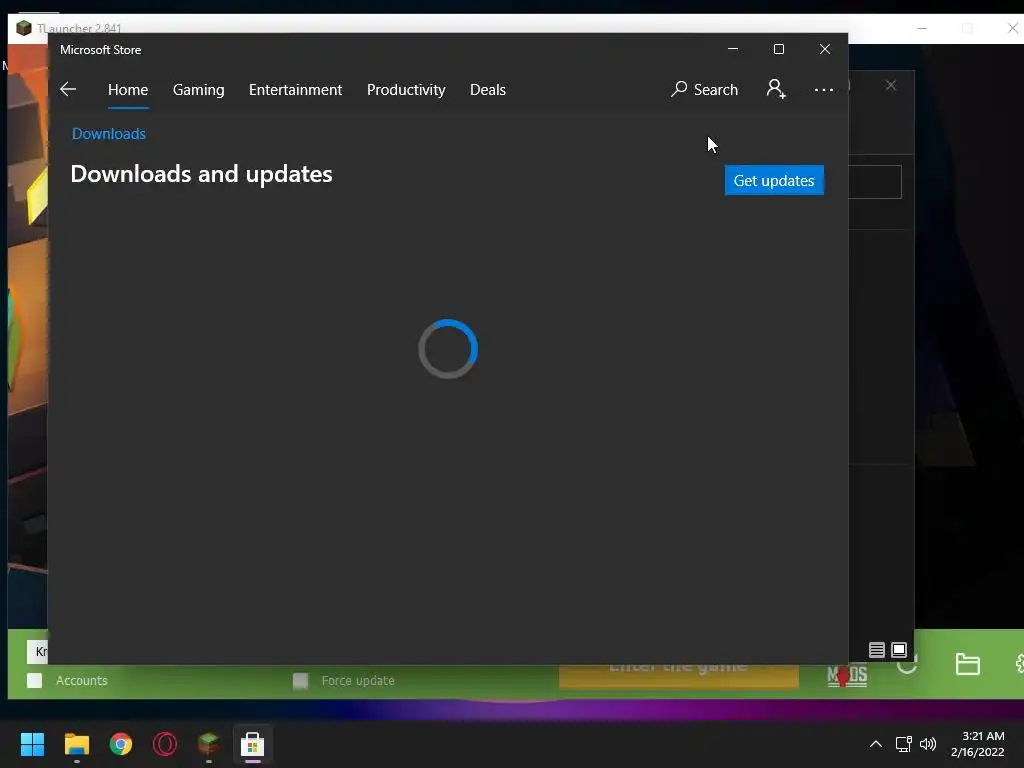Viewport: 1024px width, 768px height.
Task: Launch Google Chrome from the taskbar
Action: point(121,744)
